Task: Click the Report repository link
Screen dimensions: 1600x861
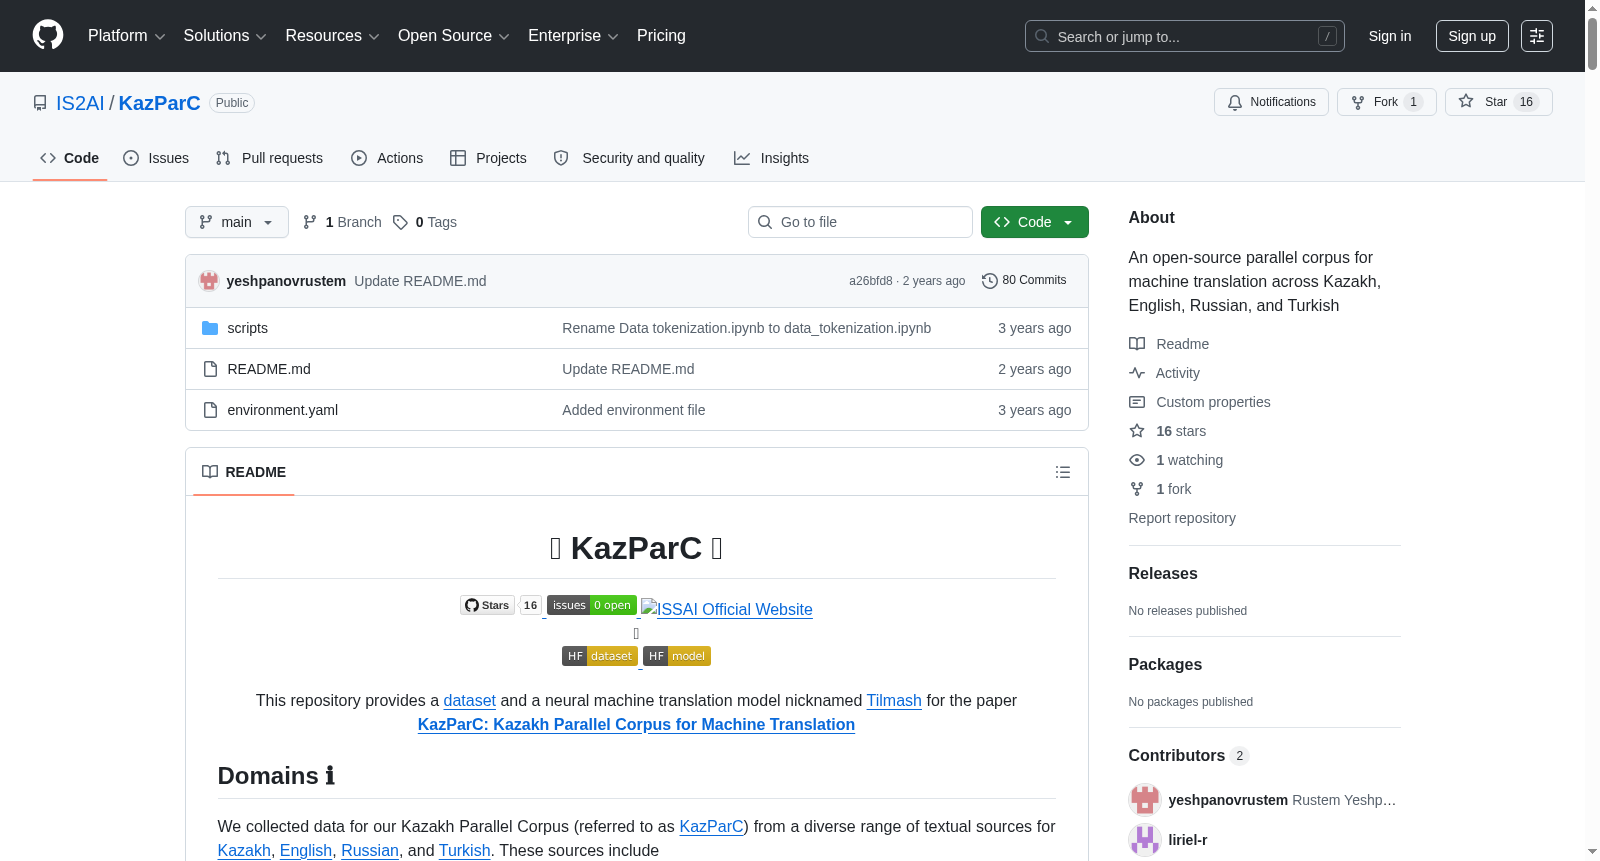Action: (1182, 518)
